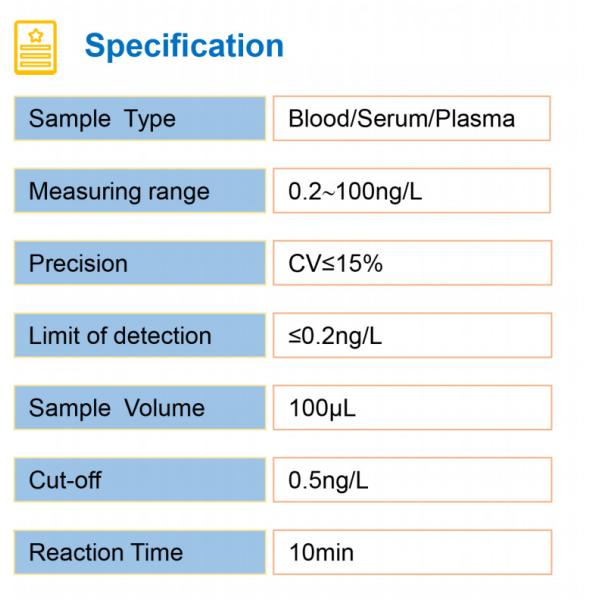Image resolution: width=600 pixels, height=600 pixels.
Task: Select the Cut-off label cell
Action: pyautogui.click(x=139, y=480)
